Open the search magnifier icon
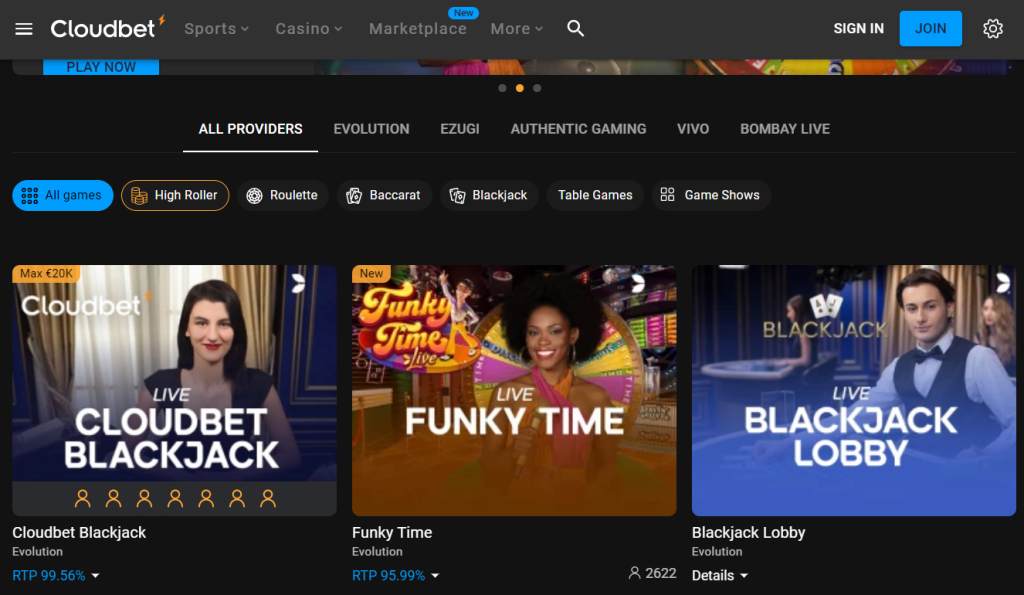 click(x=575, y=28)
